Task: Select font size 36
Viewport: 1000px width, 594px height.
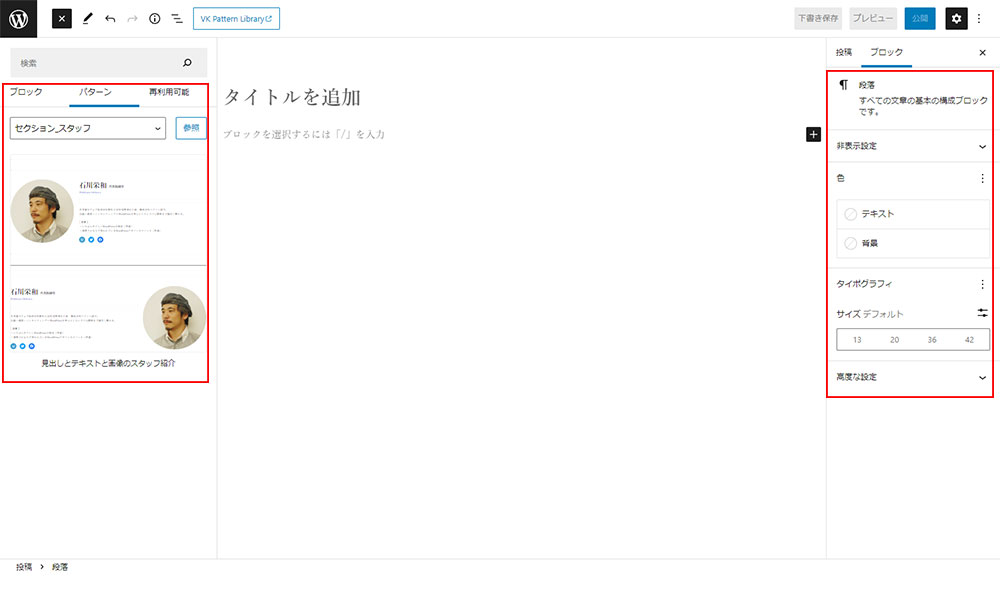Action: point(932,340)
